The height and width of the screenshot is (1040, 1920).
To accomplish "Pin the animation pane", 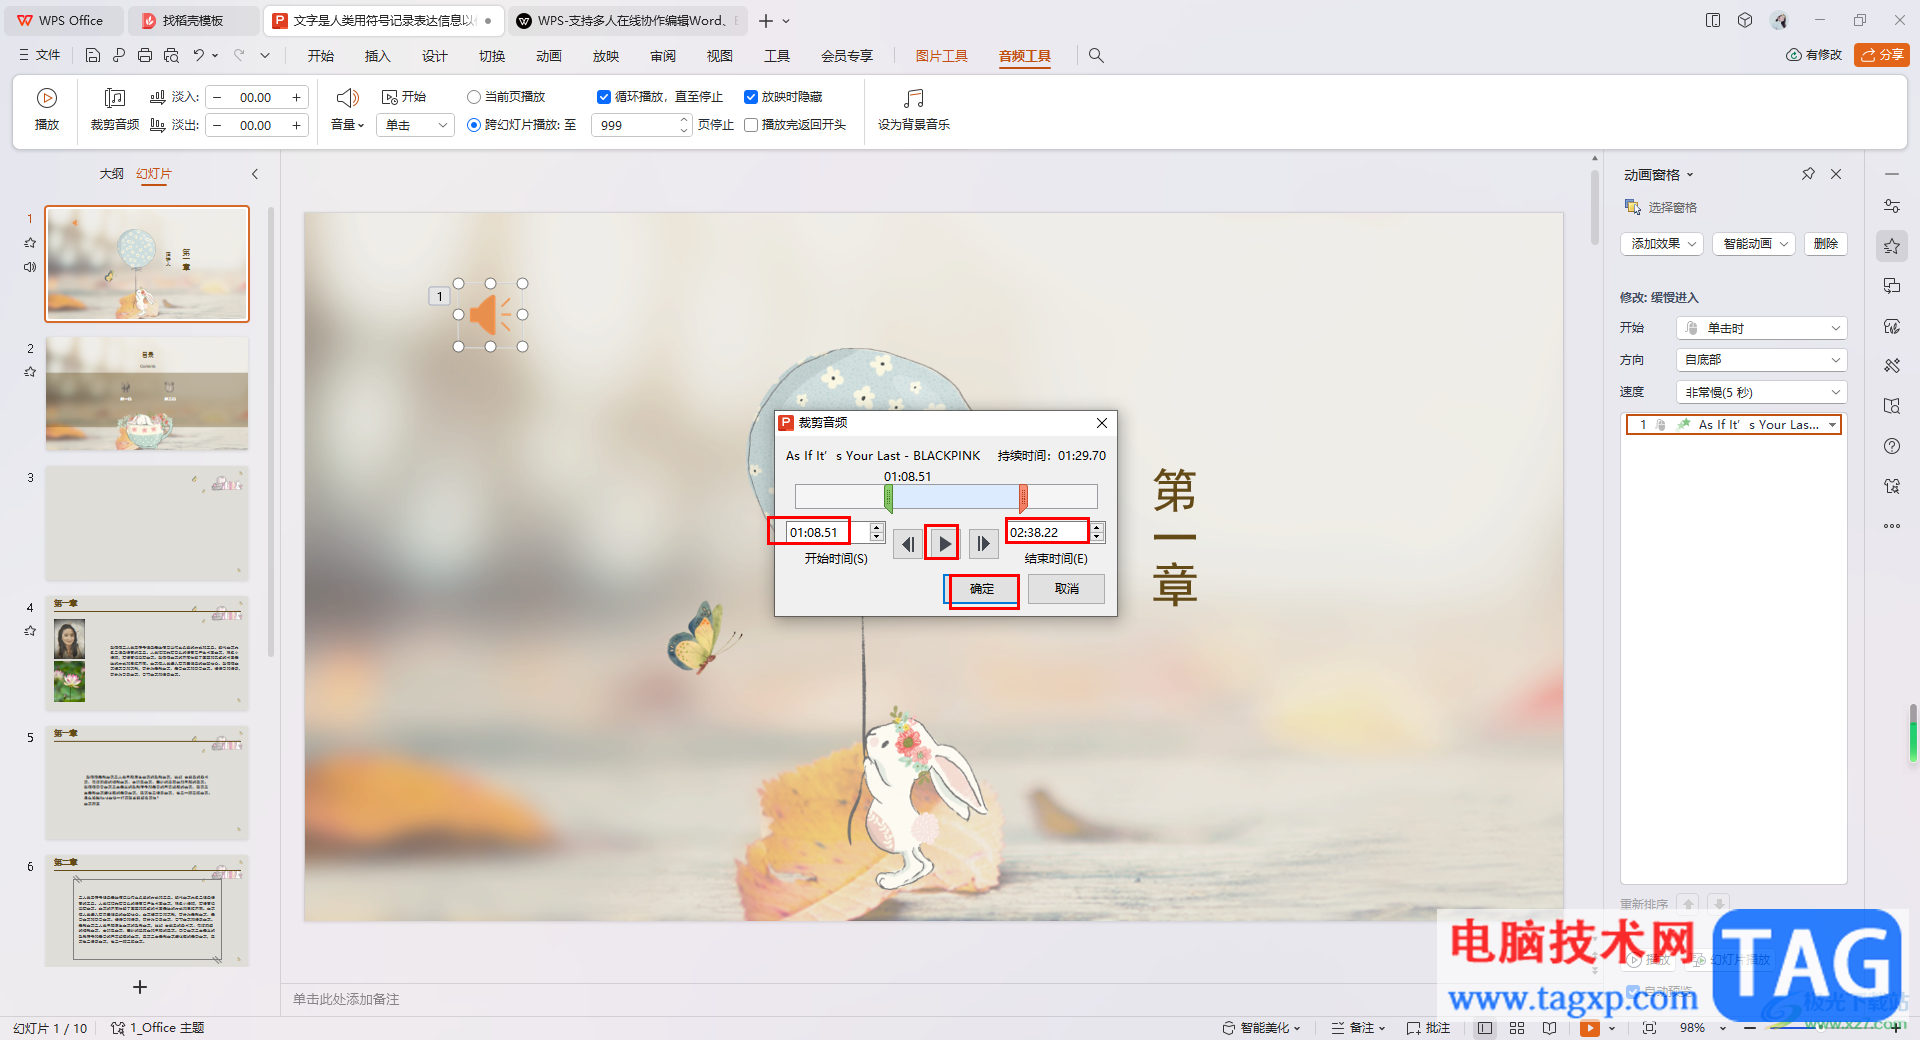I will pyautogui.click(x=1808, y=174).
